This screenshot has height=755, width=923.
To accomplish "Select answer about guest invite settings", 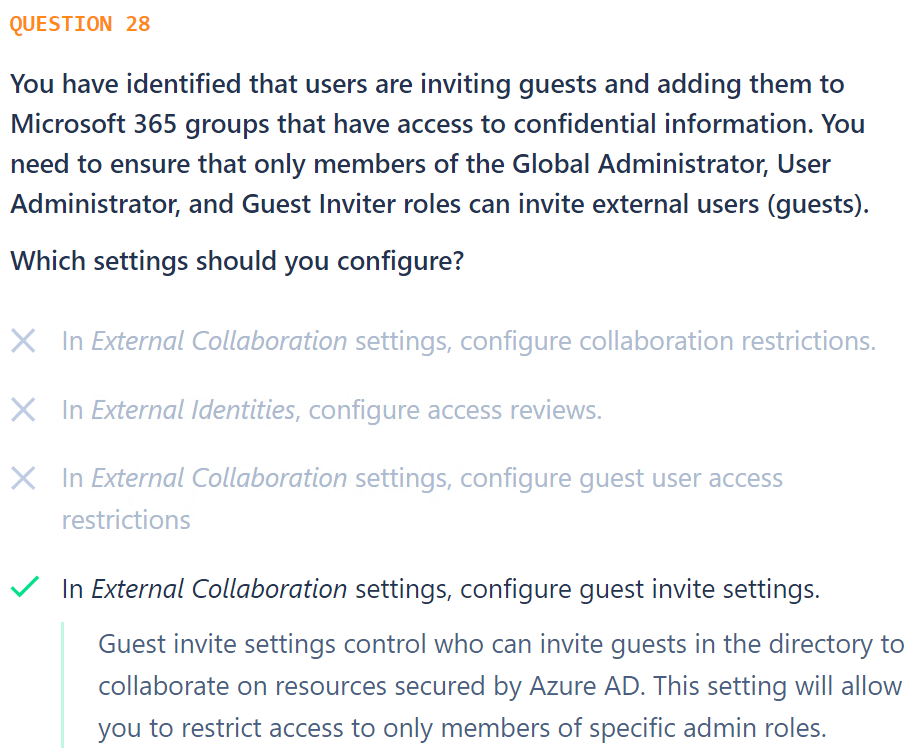I will (x=441, y=589).
